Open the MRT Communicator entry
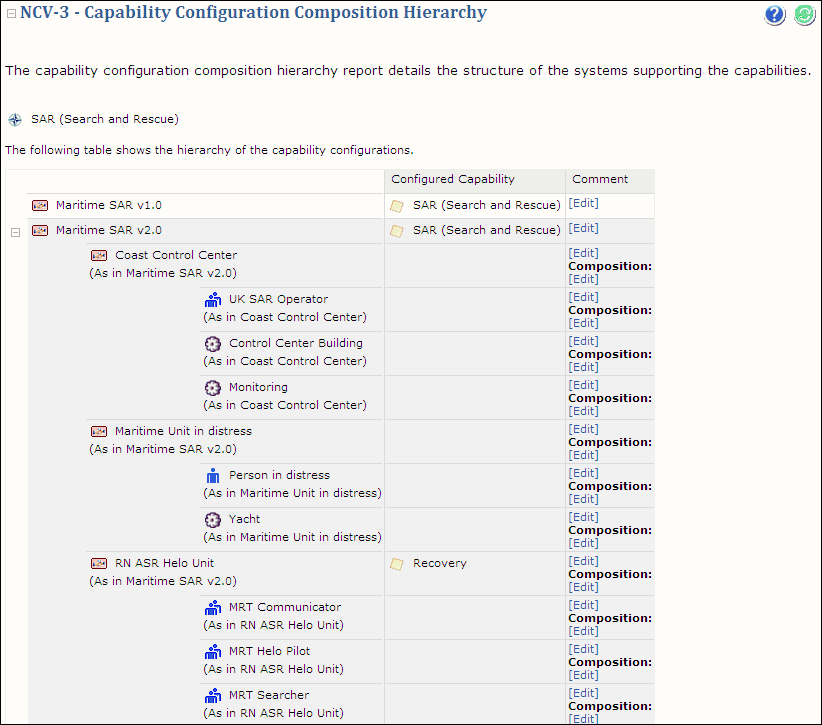The width and height of the screenshot is (822, 725). tap(284, 607)
